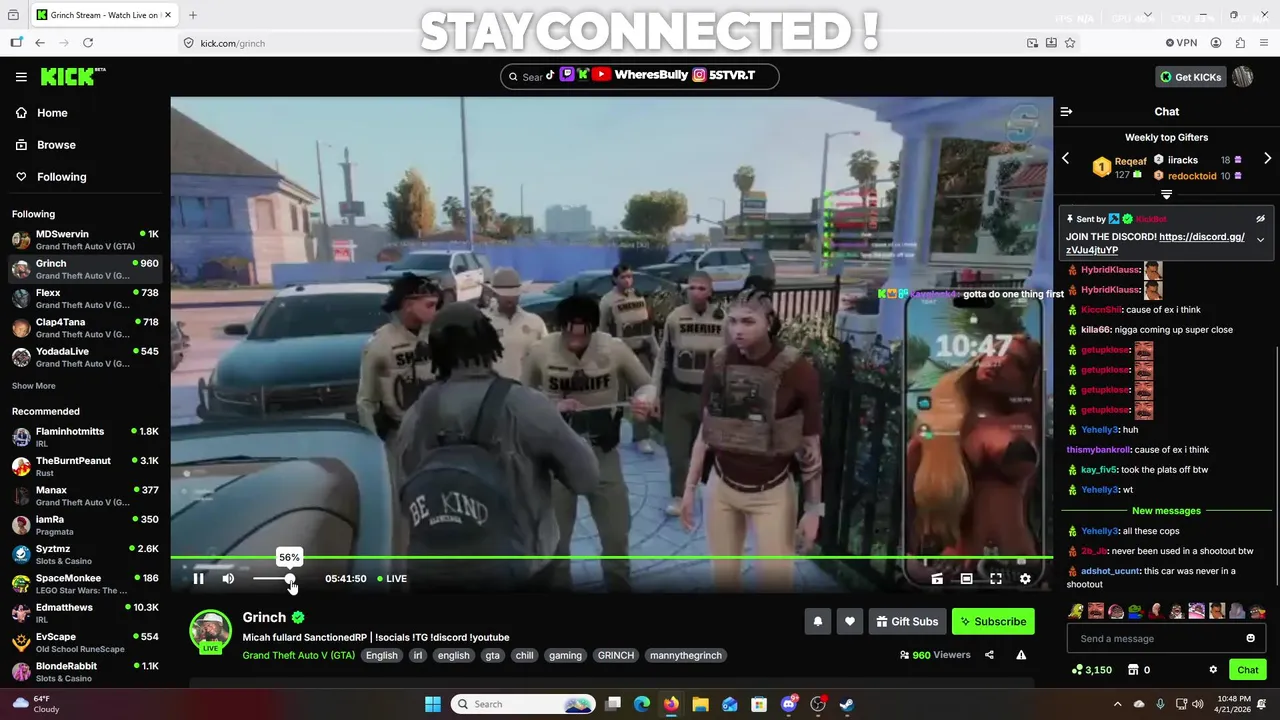Jump to LIVE indicator in player
1280x720 pixels.
pos(392,578)
